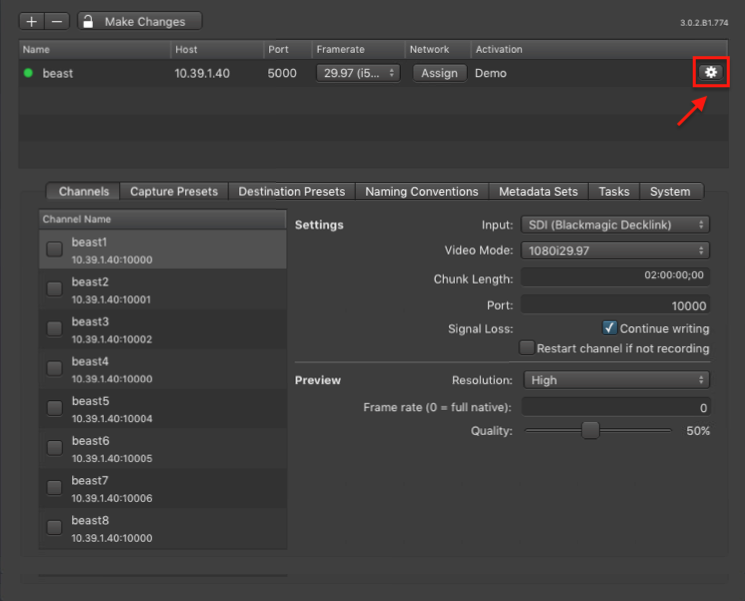Select channel row beast6
Image resolution: width=745 pixels, height=601 pixels.
click(162, 448)
